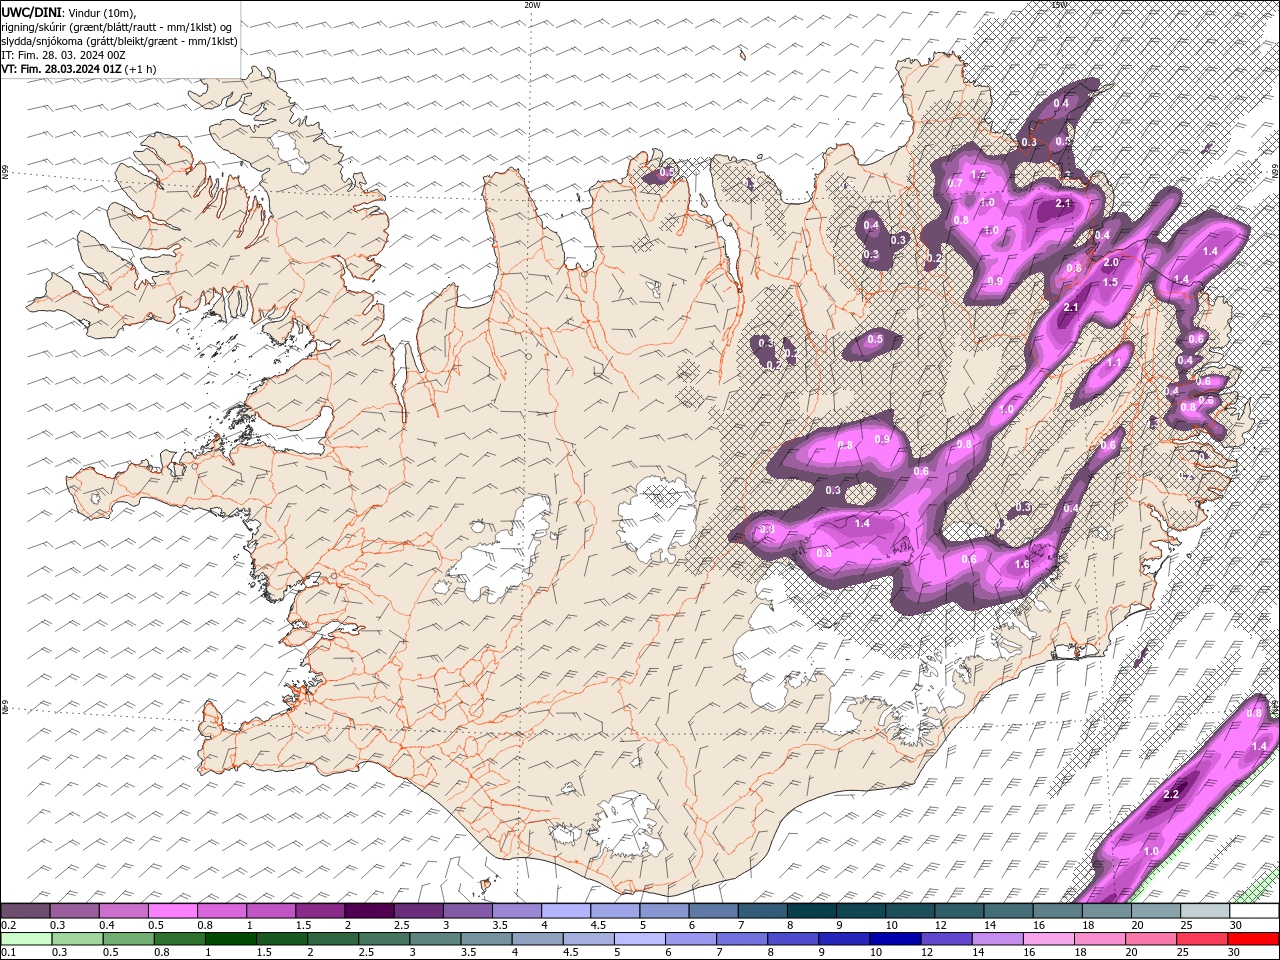Click the light pink 16–18 rain scale swatch
Viewport: 1280px width, 960px height.
click(x=1048, y=939)
